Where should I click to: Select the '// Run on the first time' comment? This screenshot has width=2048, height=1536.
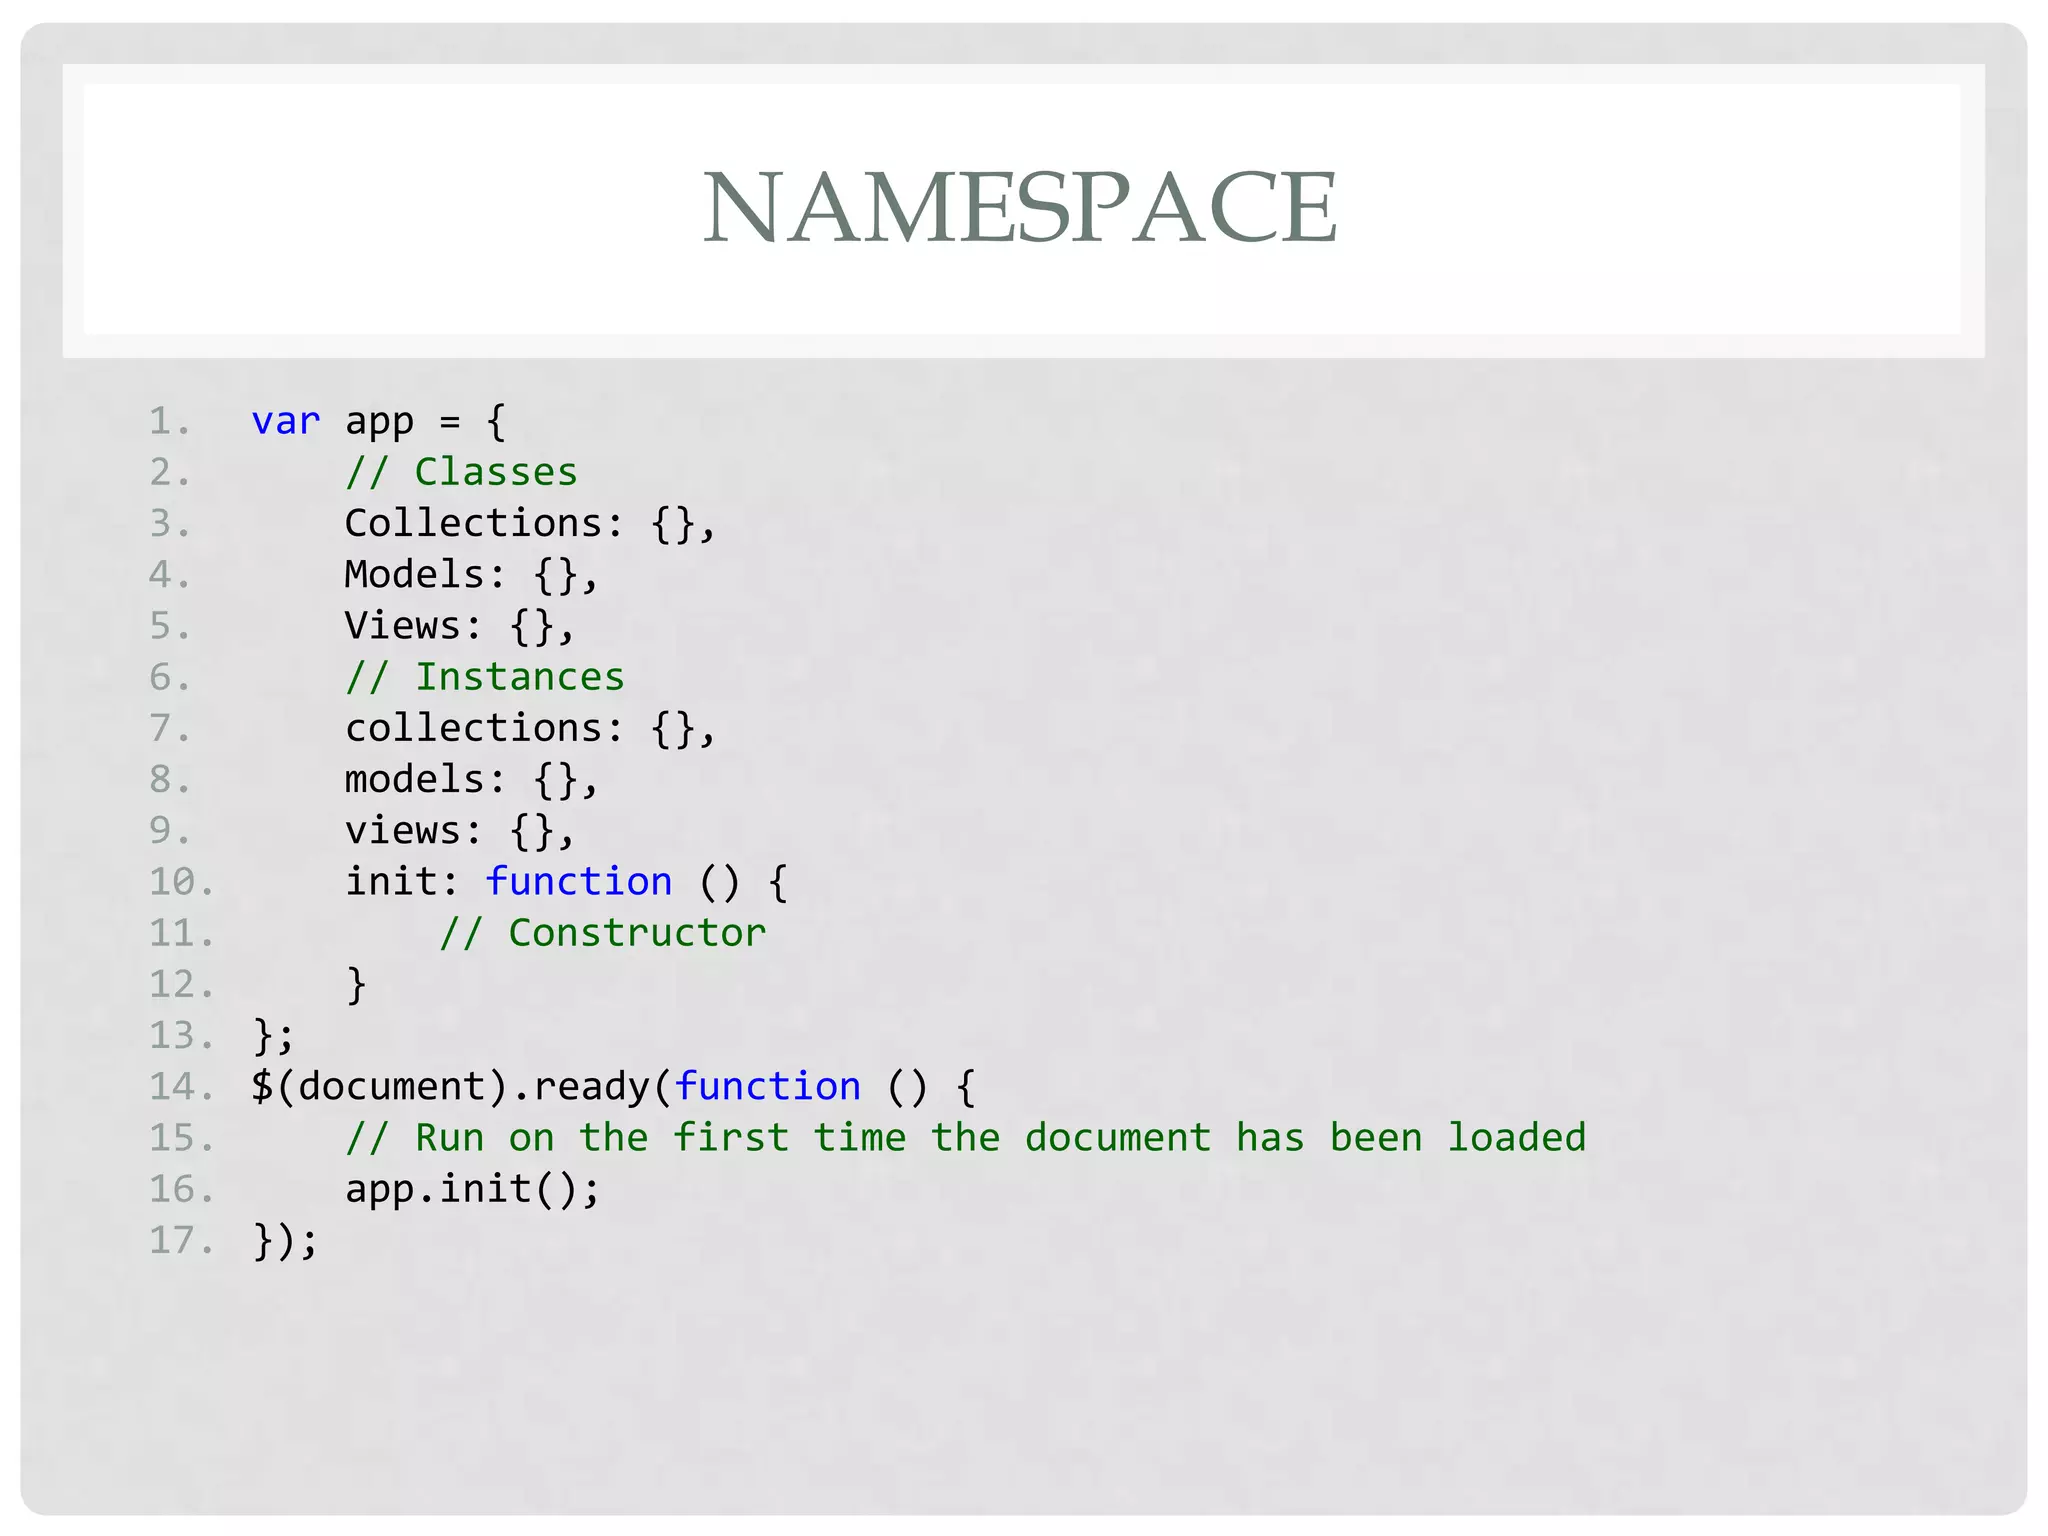pyautogui.click(x=966, y=1138)
